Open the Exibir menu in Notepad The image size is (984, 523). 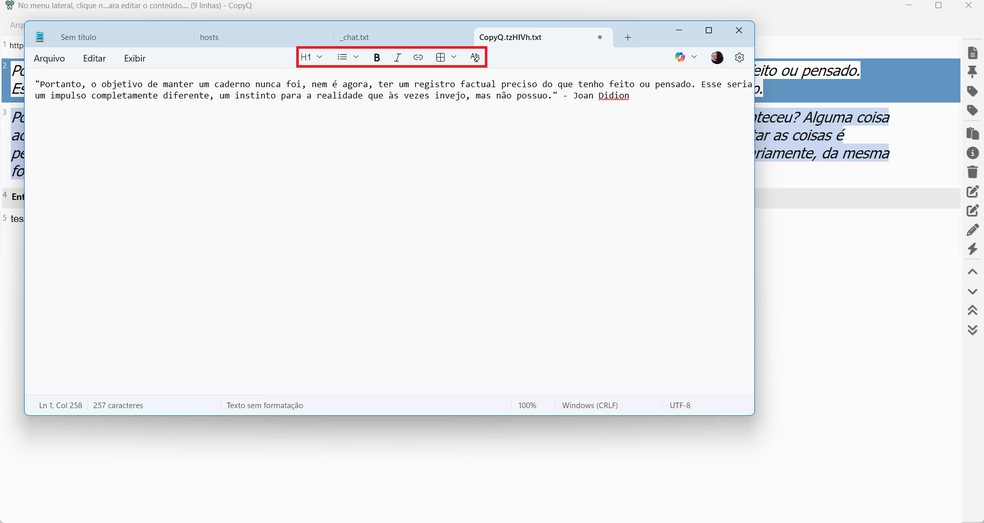tap(134, 58)
